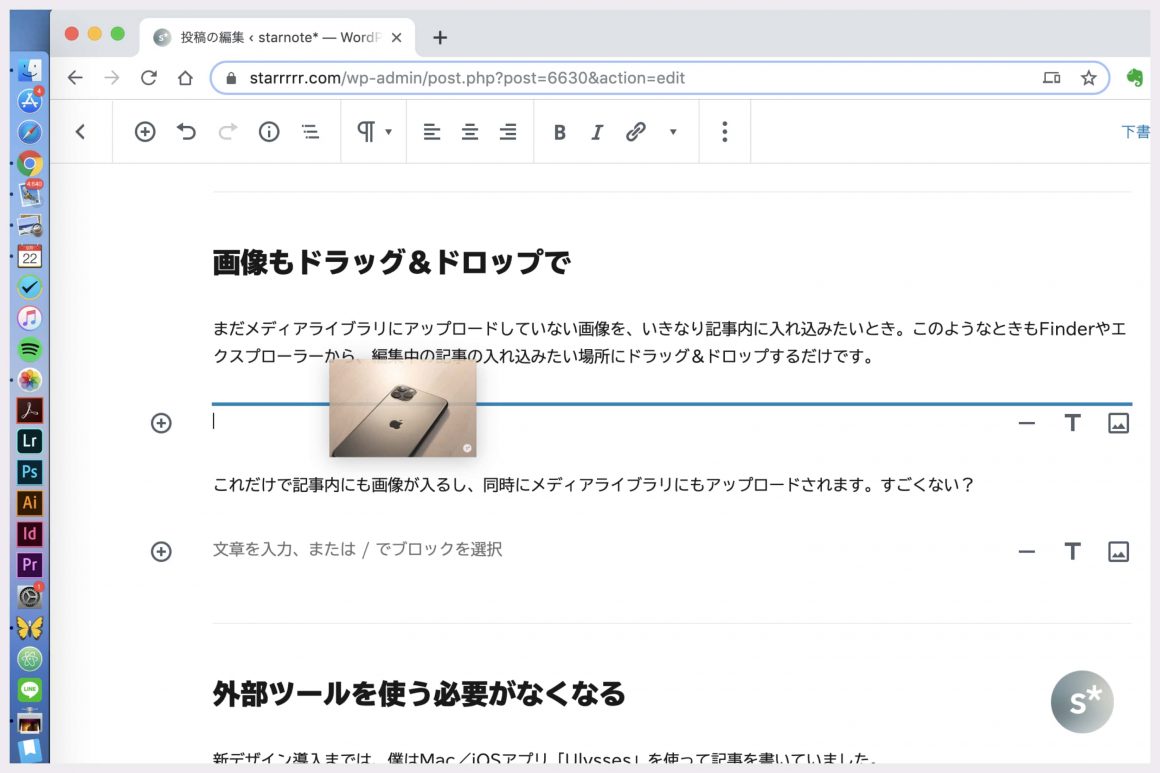Toggle italic formatting
This screenshot has width=1160, height=773.
pyautogui.click(x=597, y=132)
